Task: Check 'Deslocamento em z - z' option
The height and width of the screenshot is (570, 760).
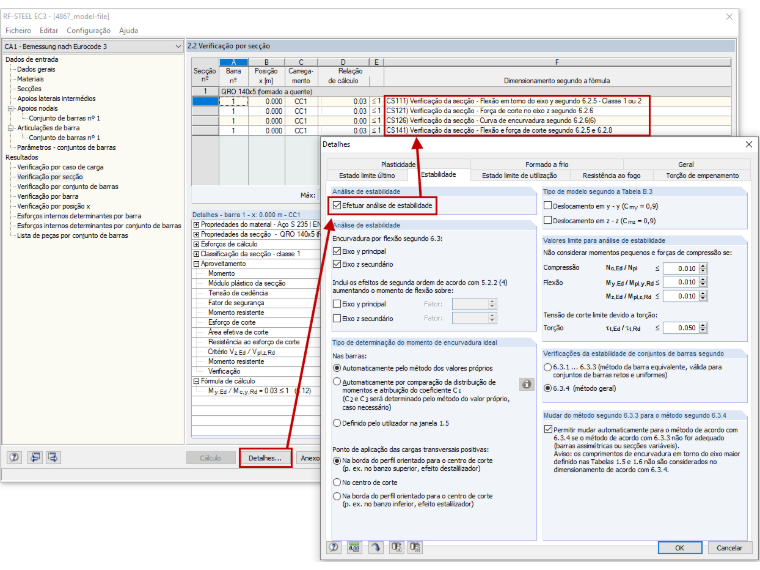Action: pos(548,220)
